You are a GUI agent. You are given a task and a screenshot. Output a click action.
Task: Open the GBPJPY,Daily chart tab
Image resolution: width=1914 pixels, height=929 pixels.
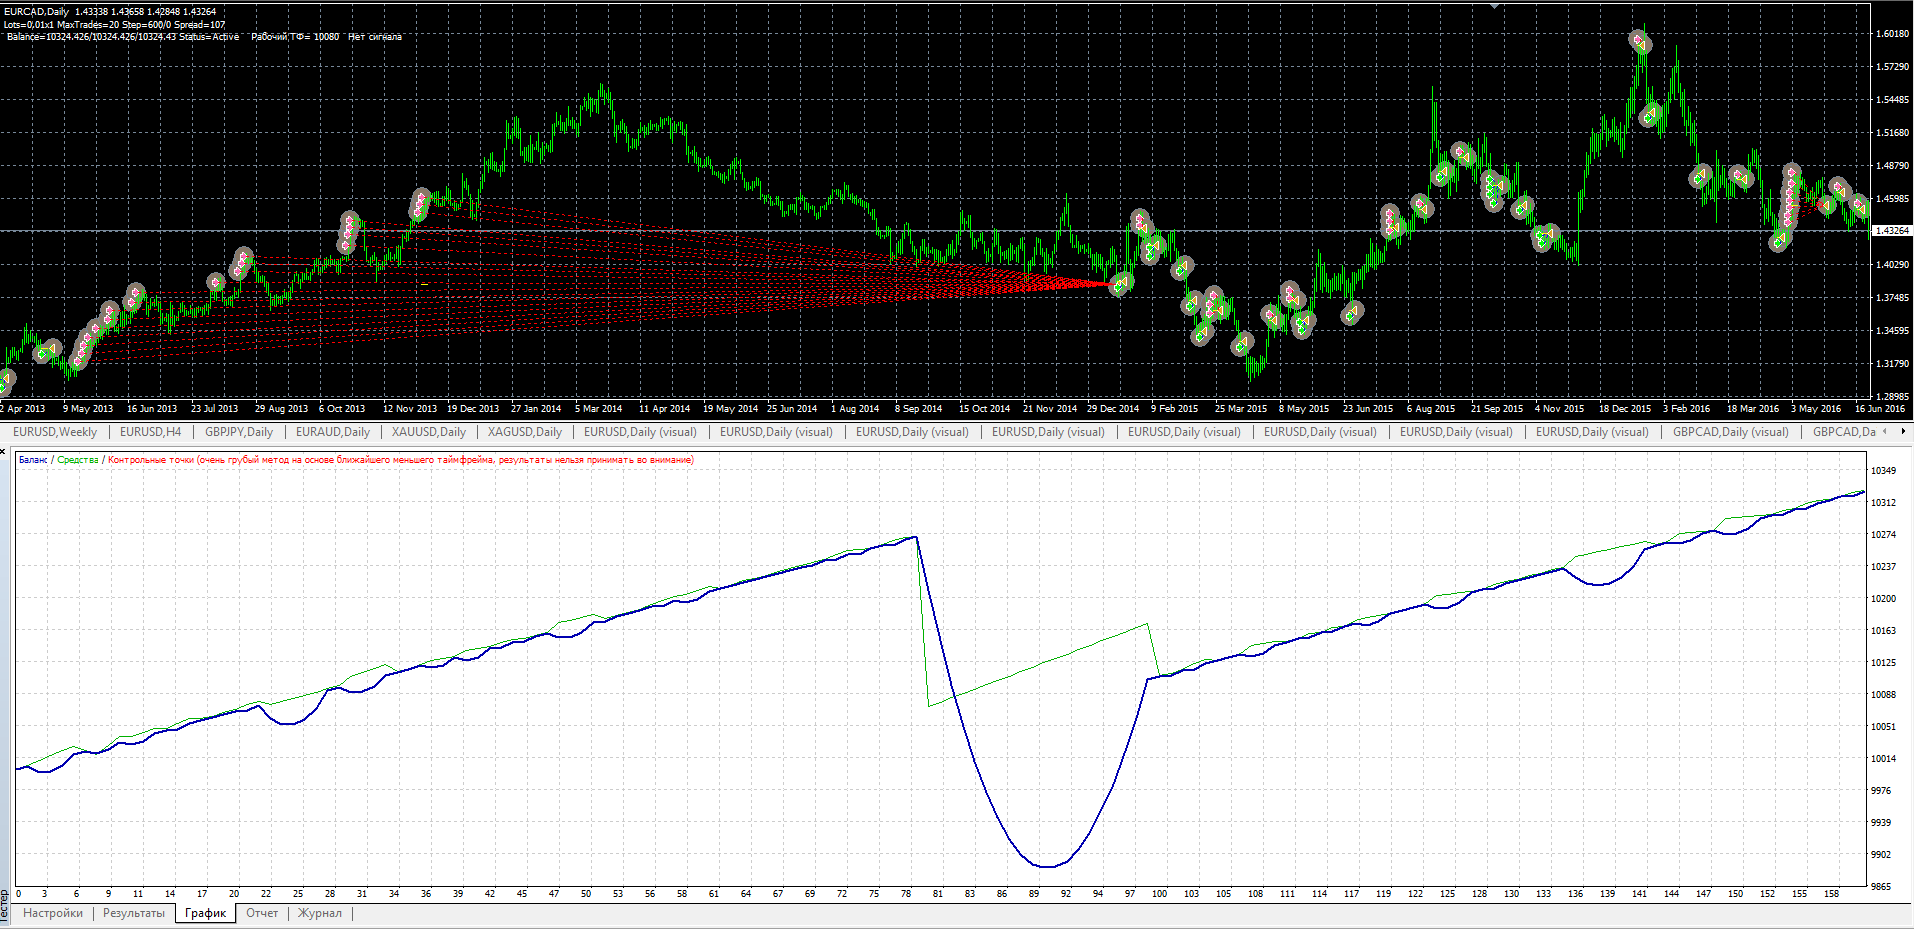239,432
